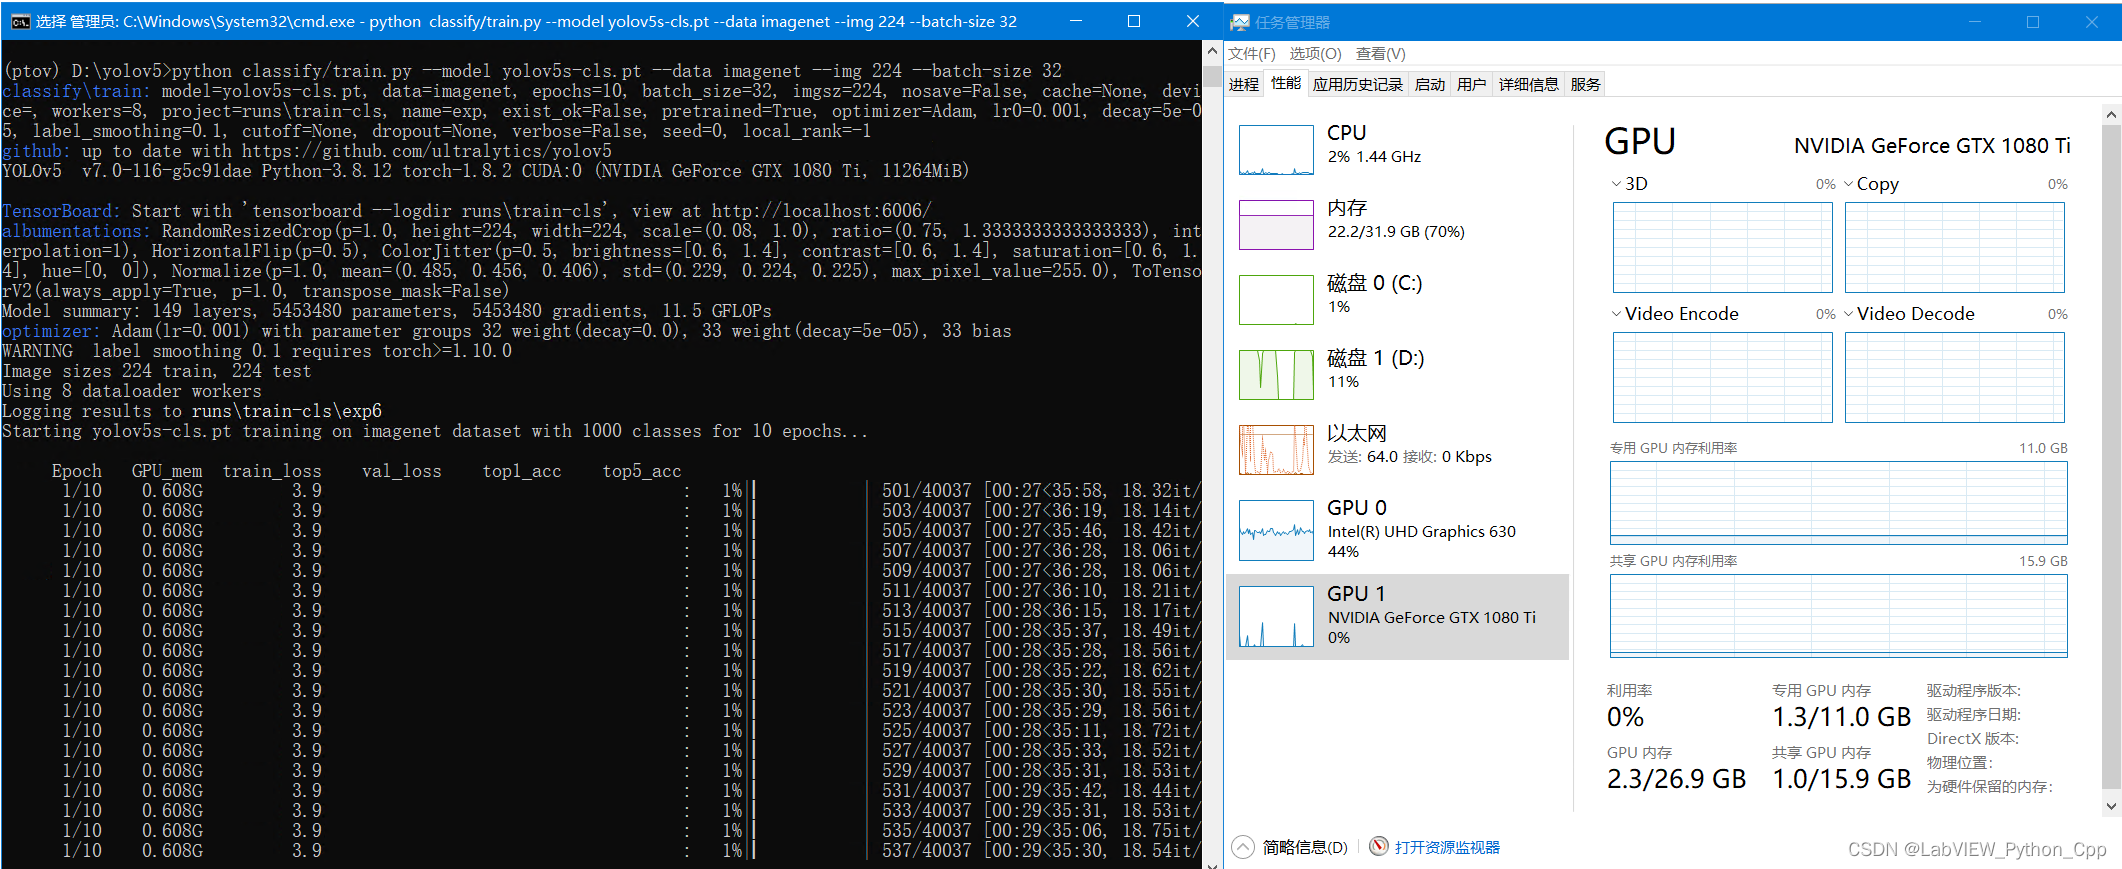2122x869 pixels.
Task: Select 磁盘 0 (C:) disk item
Action: [1397, 299]
